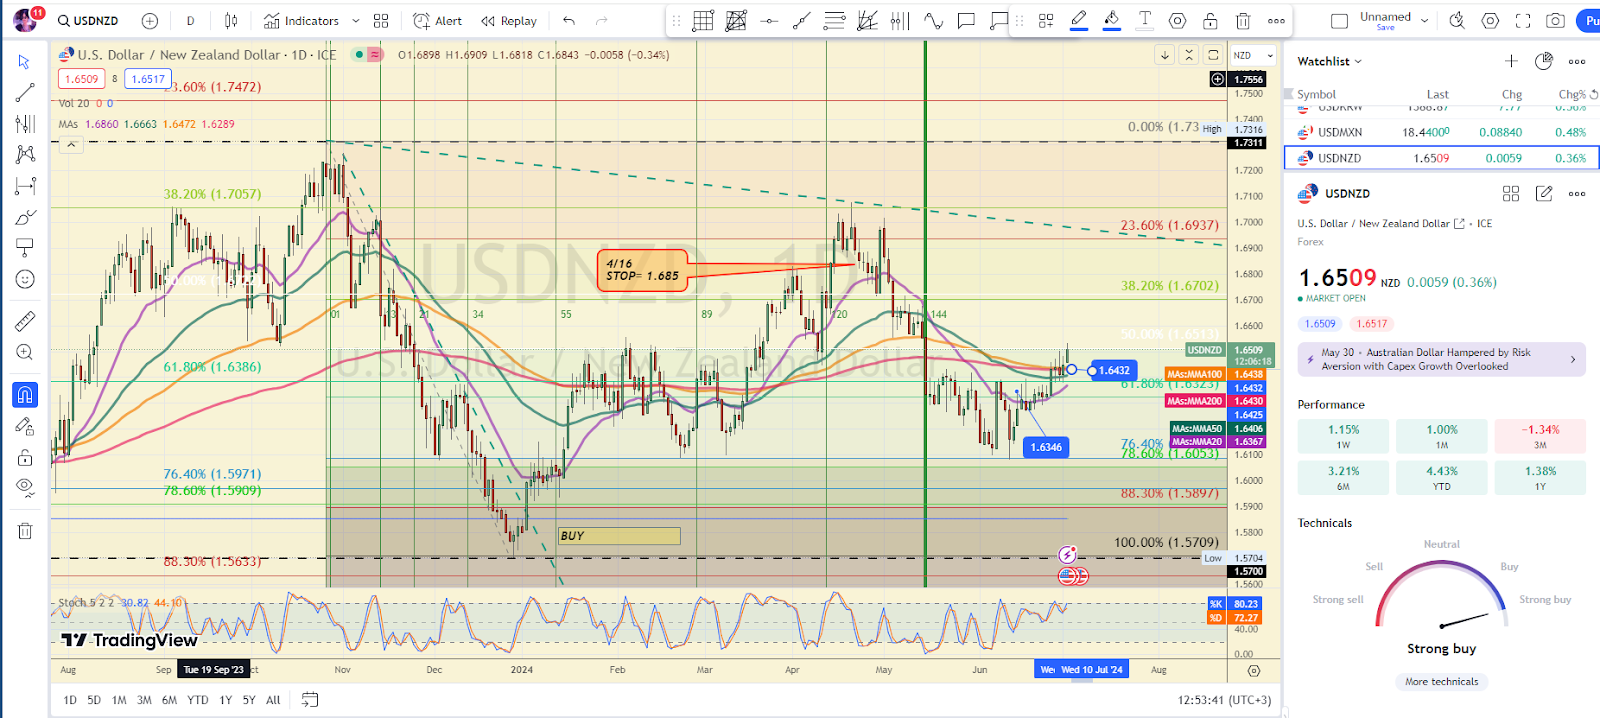Select USDMXN in the watchlist
Viewport: 1600px width, 718px height.
(x=1441, y=132)
